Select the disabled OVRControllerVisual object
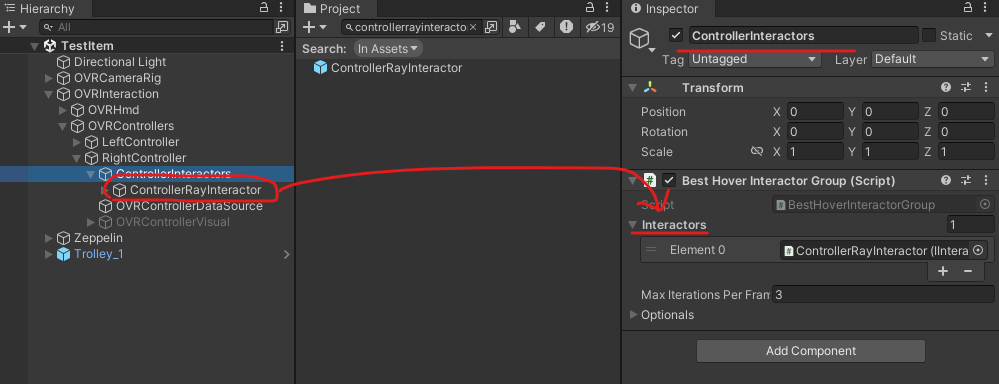This screenshot has height=384, width=999. click(x=172, y=222)
